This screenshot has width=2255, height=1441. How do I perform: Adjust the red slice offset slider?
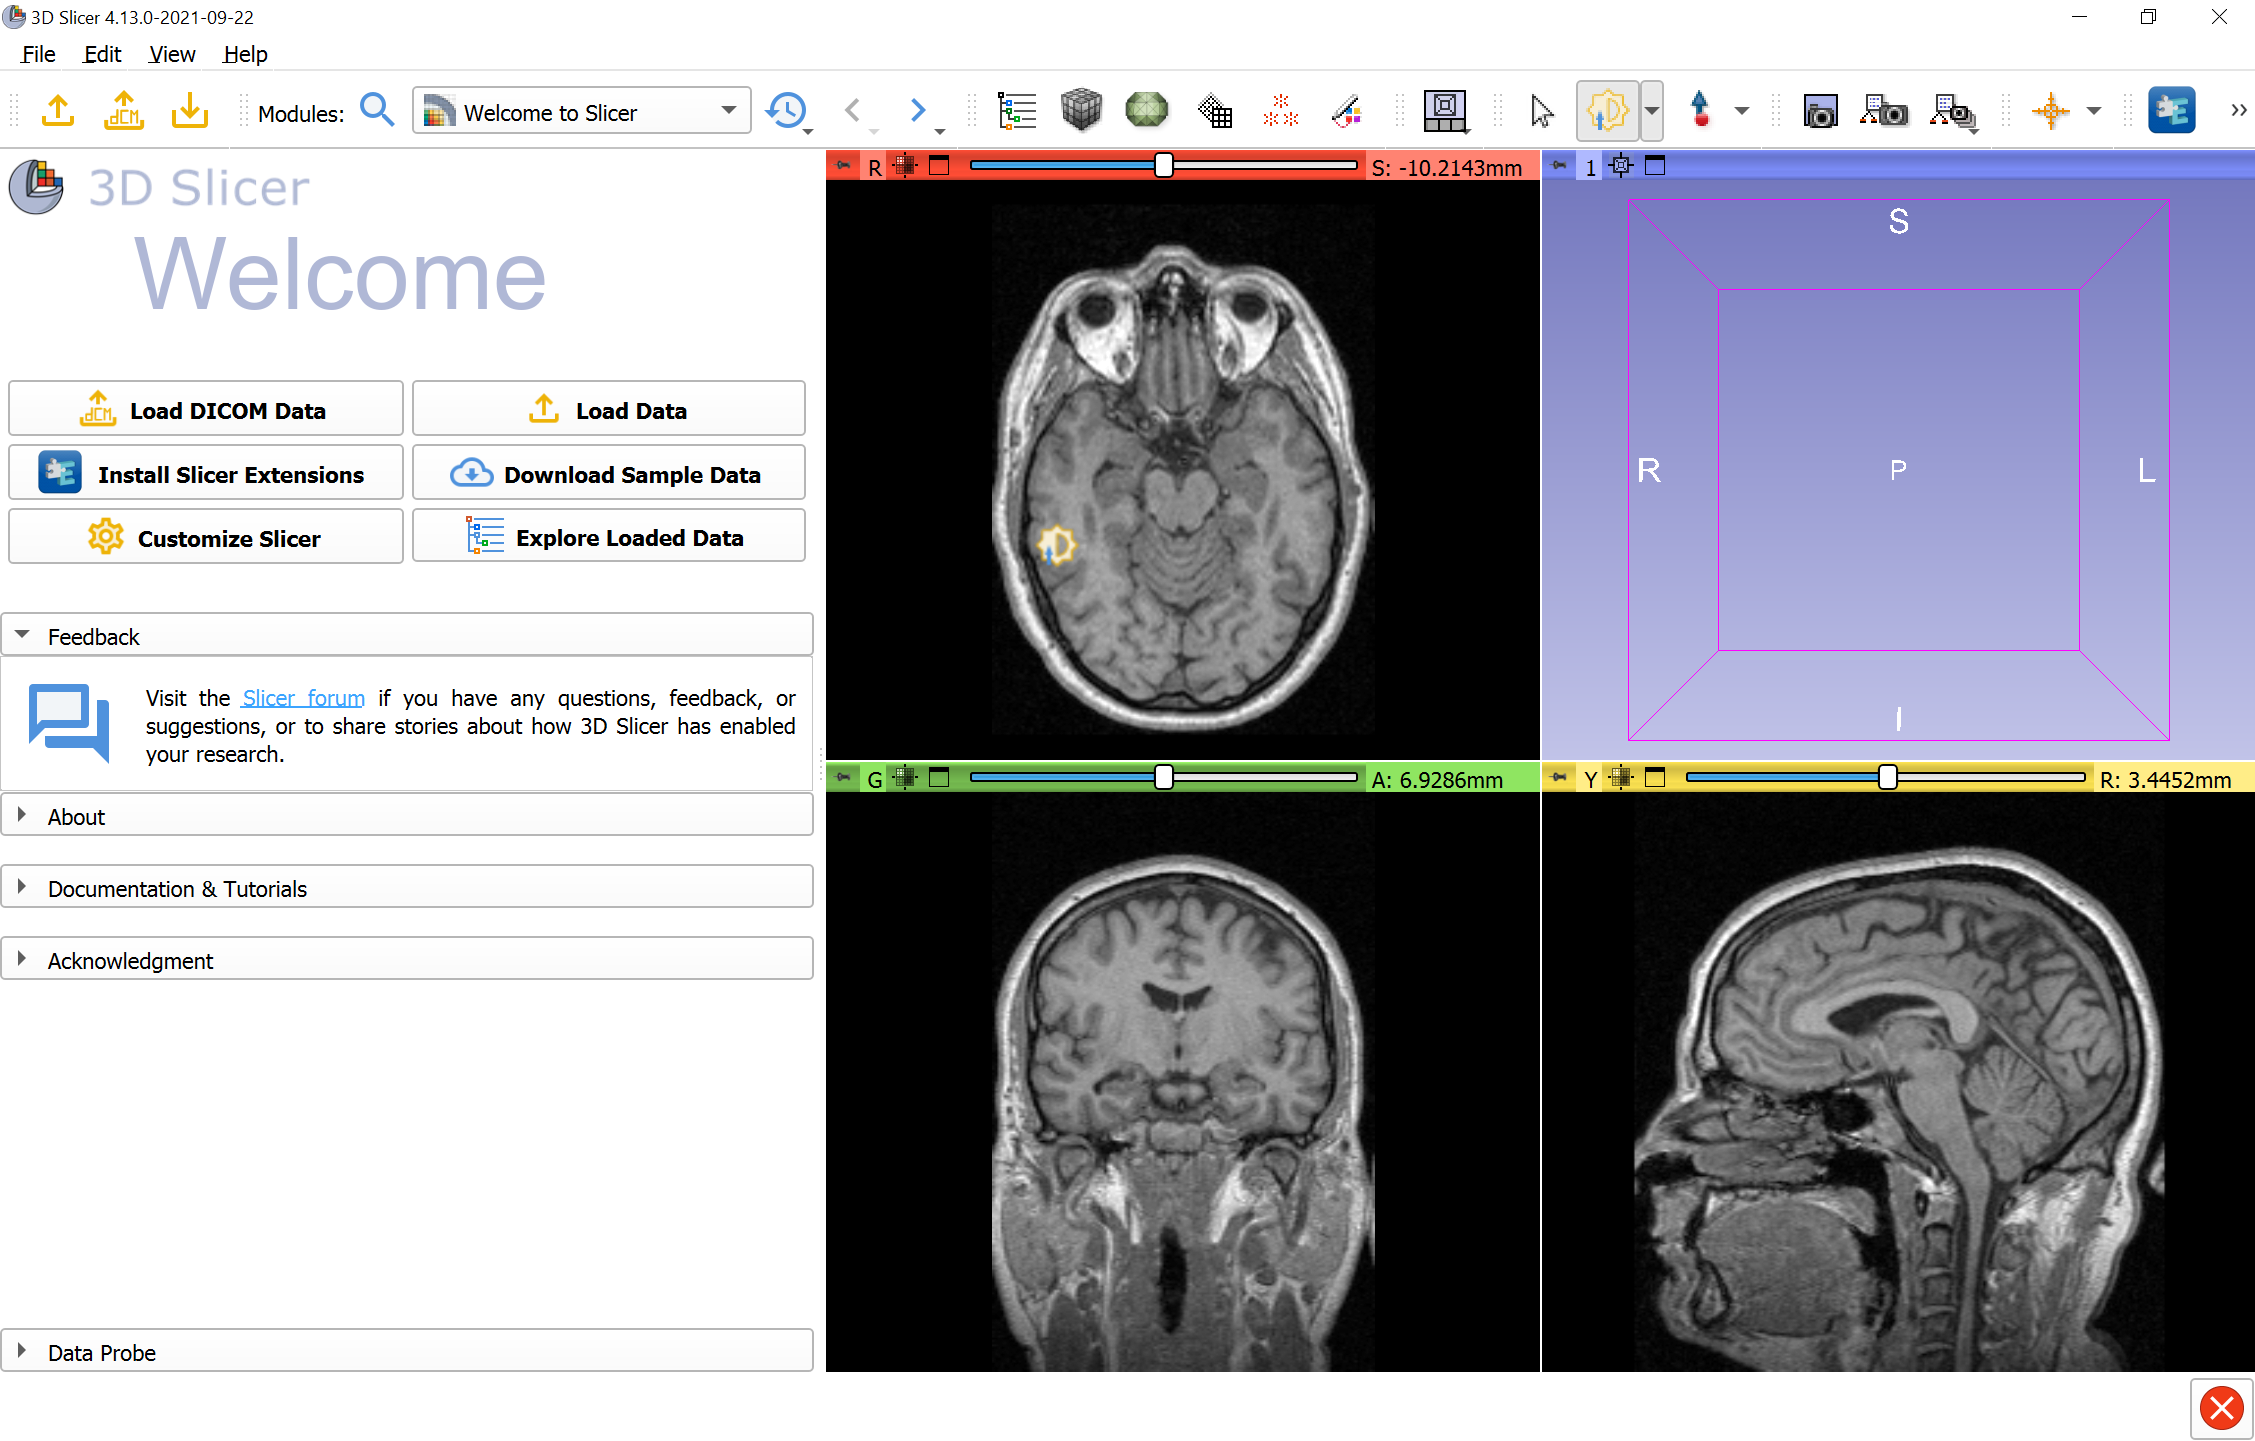tap(1163, 166)
